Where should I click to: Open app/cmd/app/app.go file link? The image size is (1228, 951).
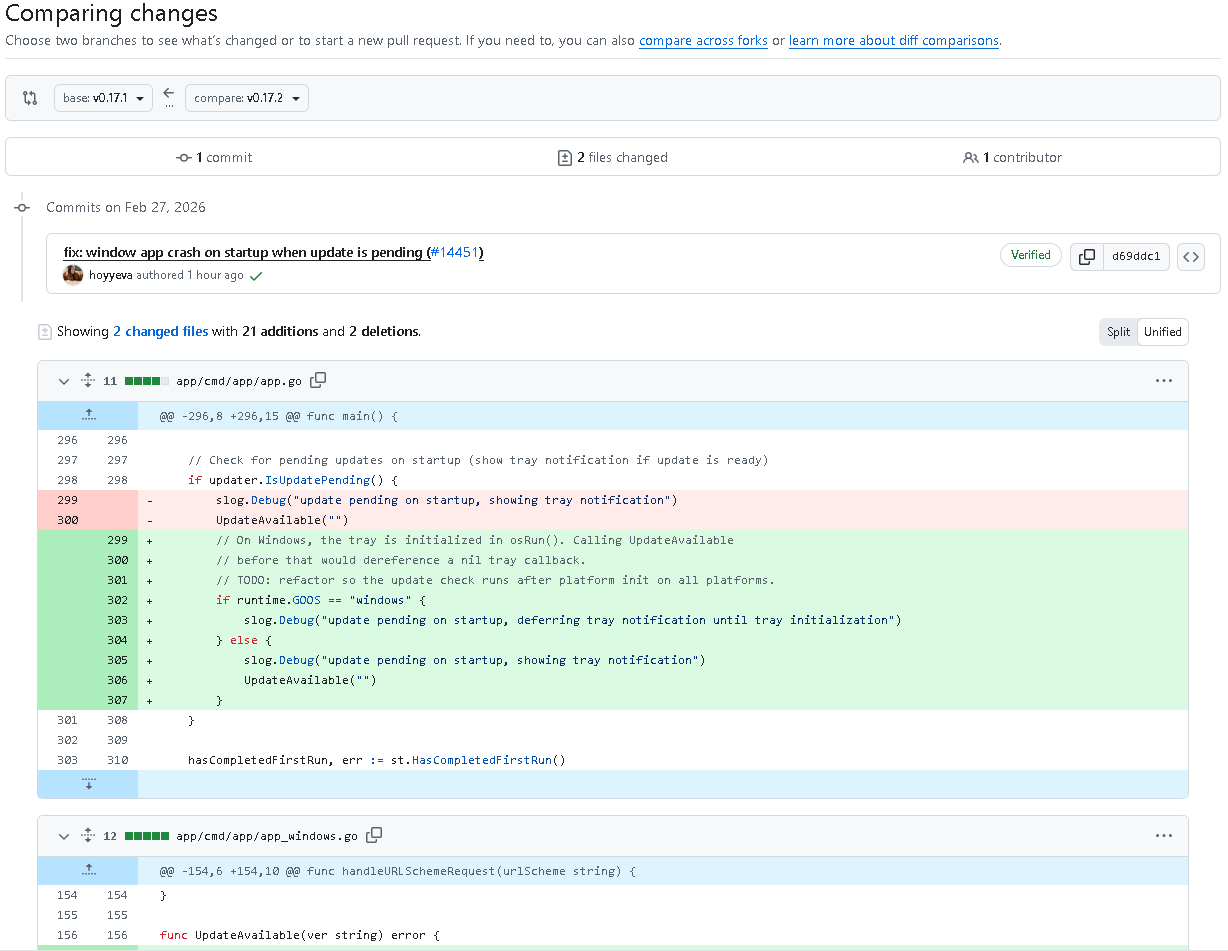pyautogui.click(x=239, y=381)
